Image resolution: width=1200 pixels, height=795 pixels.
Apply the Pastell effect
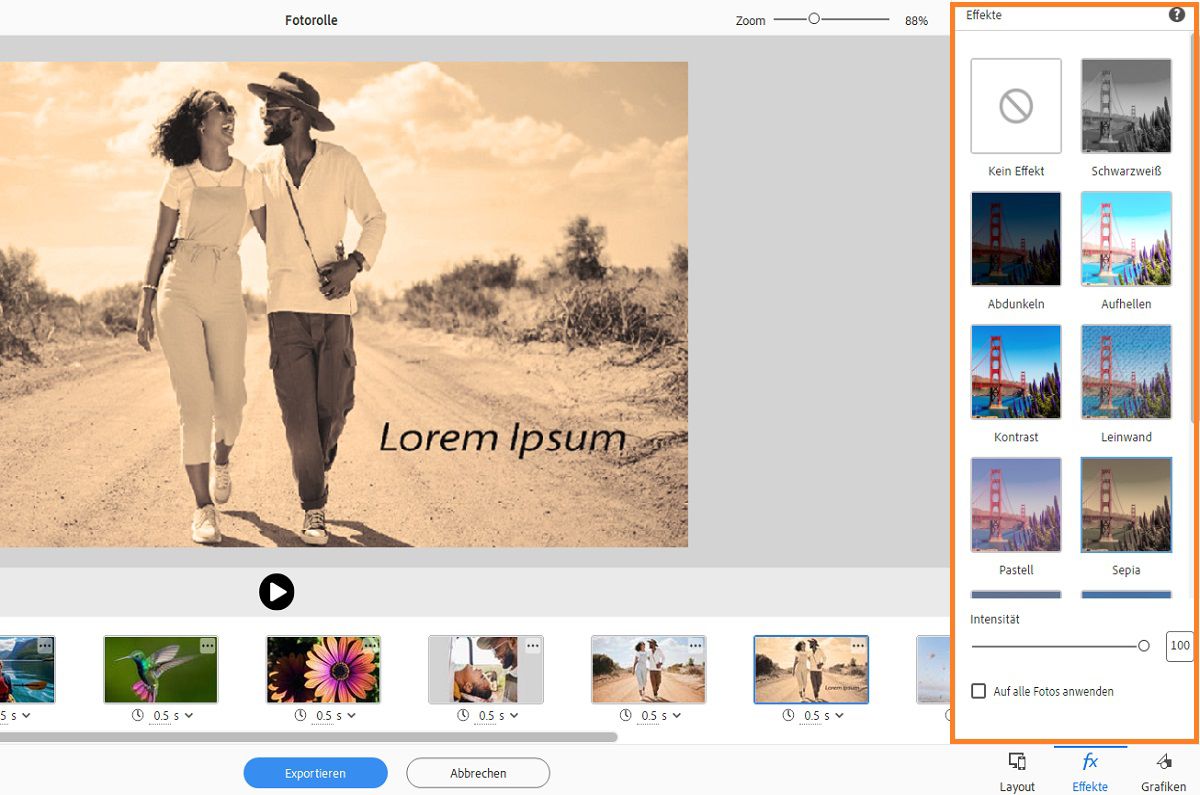tap(1016, 505)
